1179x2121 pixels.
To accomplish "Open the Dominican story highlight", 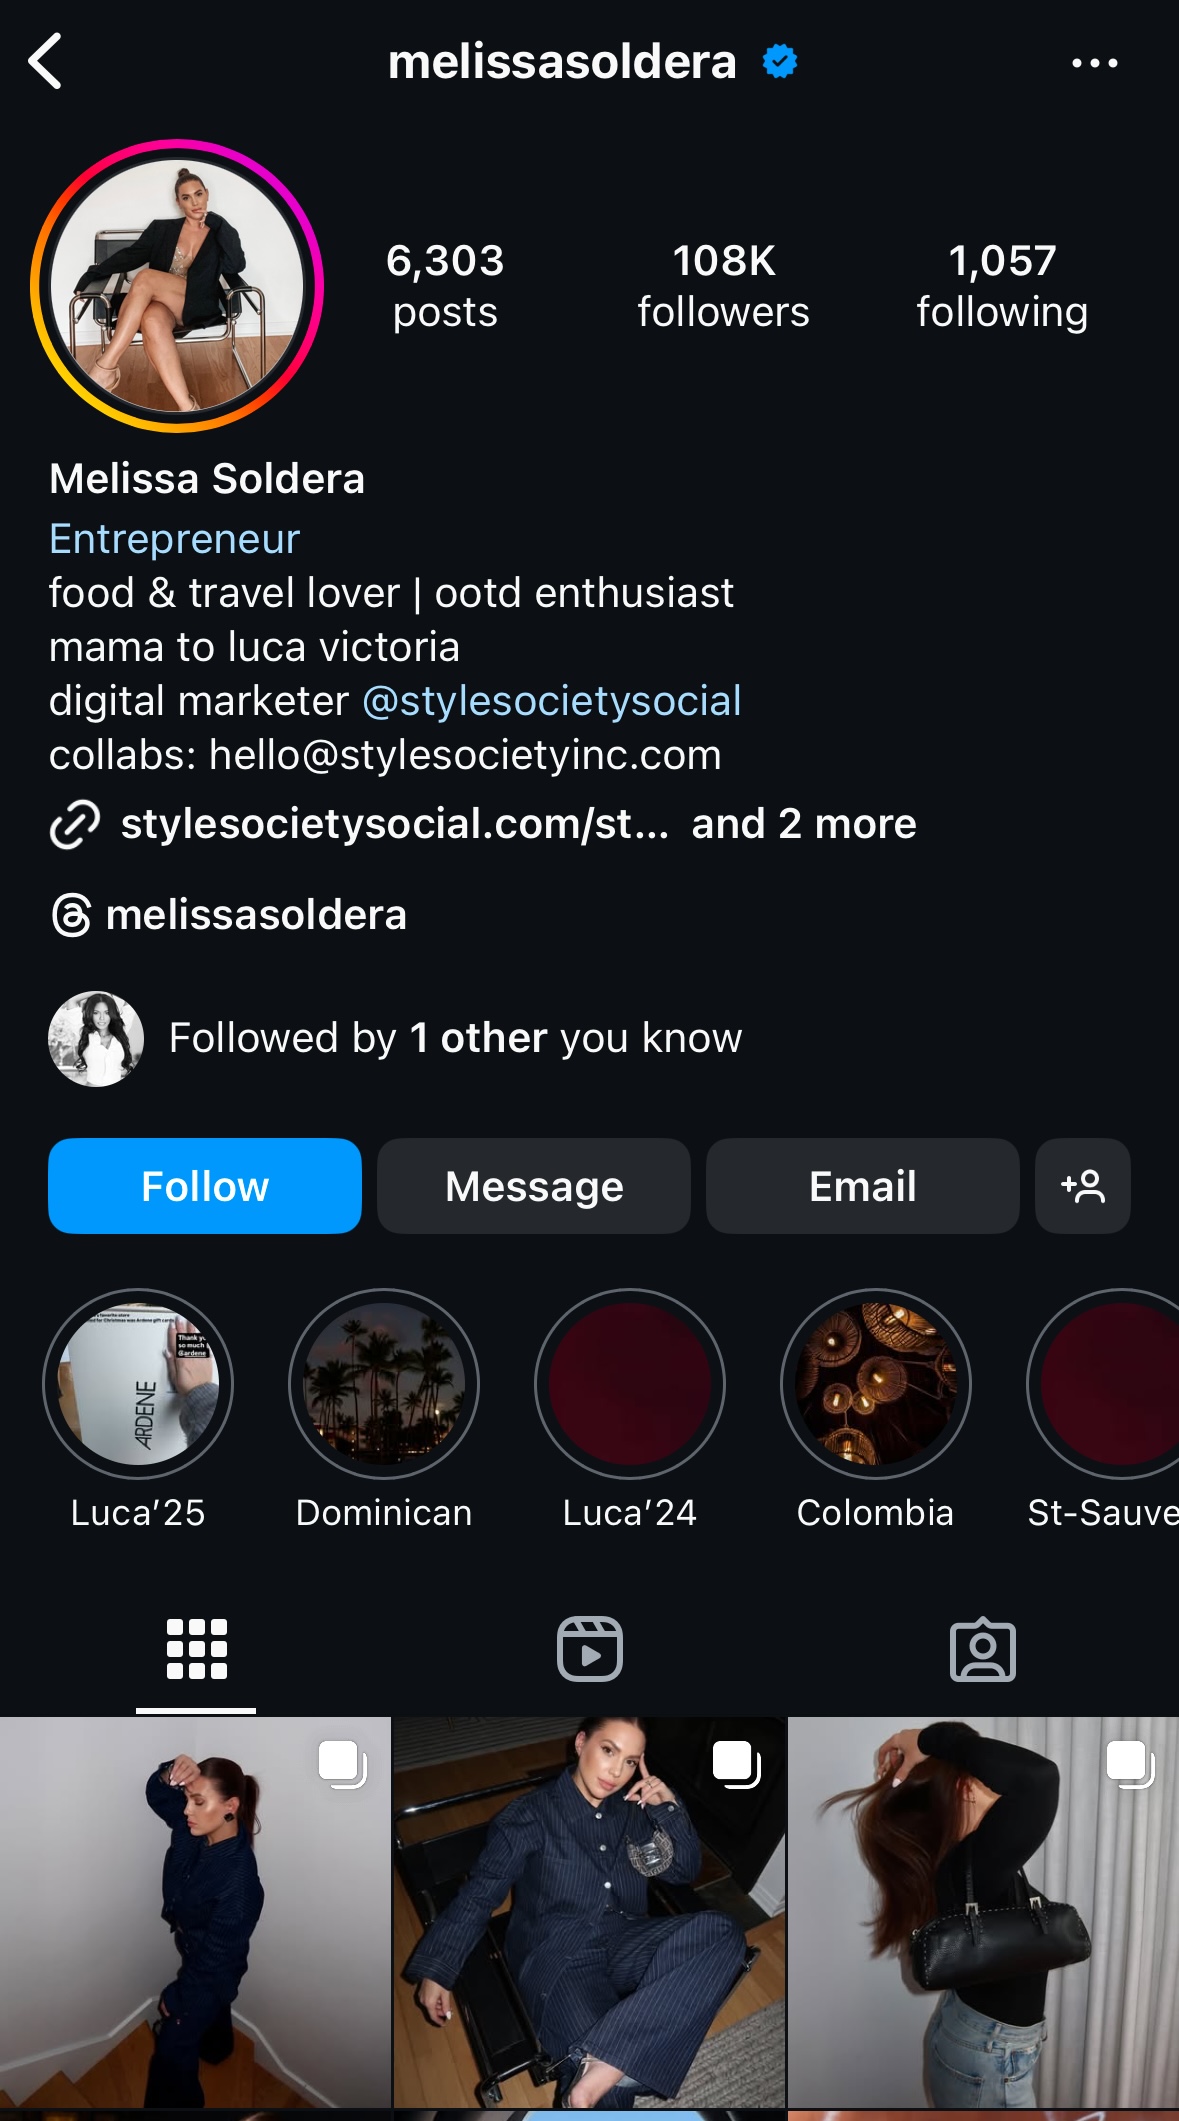I will click(384, 1384).
